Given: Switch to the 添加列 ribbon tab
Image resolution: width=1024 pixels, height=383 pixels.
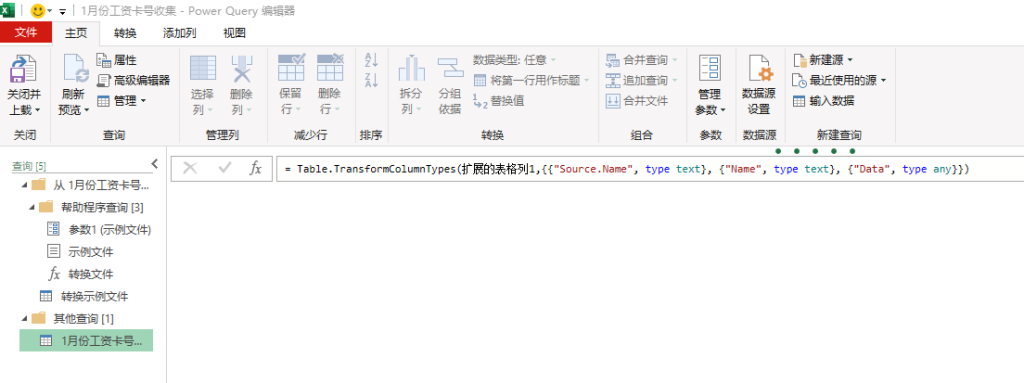Looking at the screenshot, I should click(x=180, y=33).
